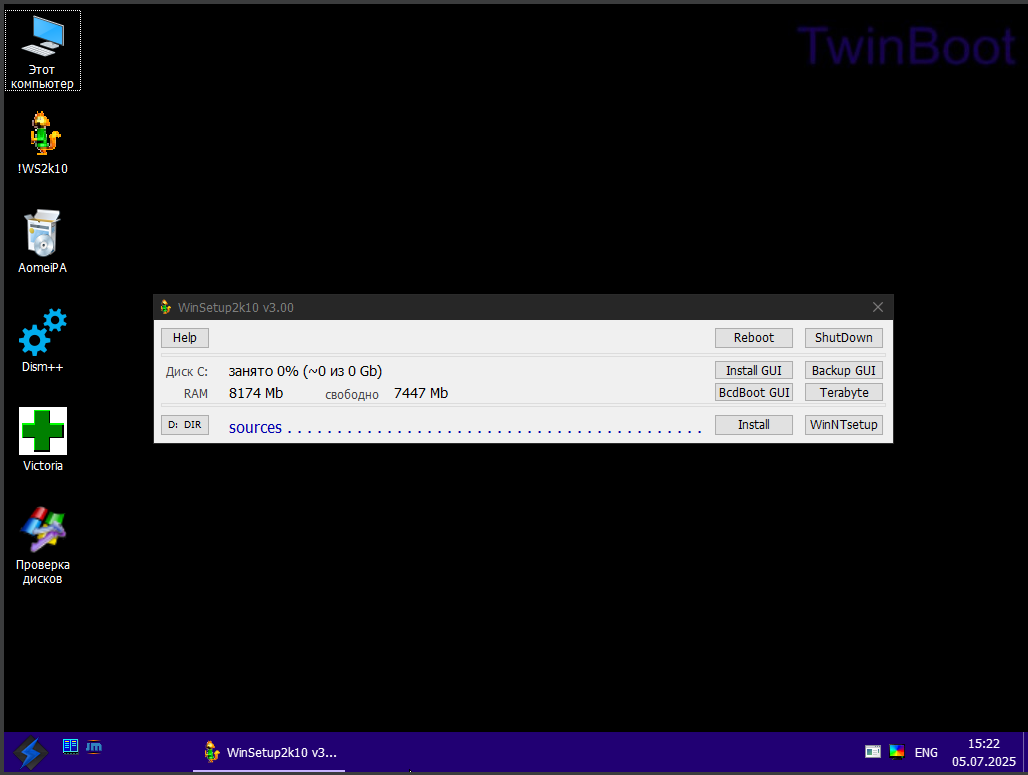Click the blue file manager taskbar icon
Image resolution: width=1028 pixels, height=775 pixels.
click(x=71, y=746)
